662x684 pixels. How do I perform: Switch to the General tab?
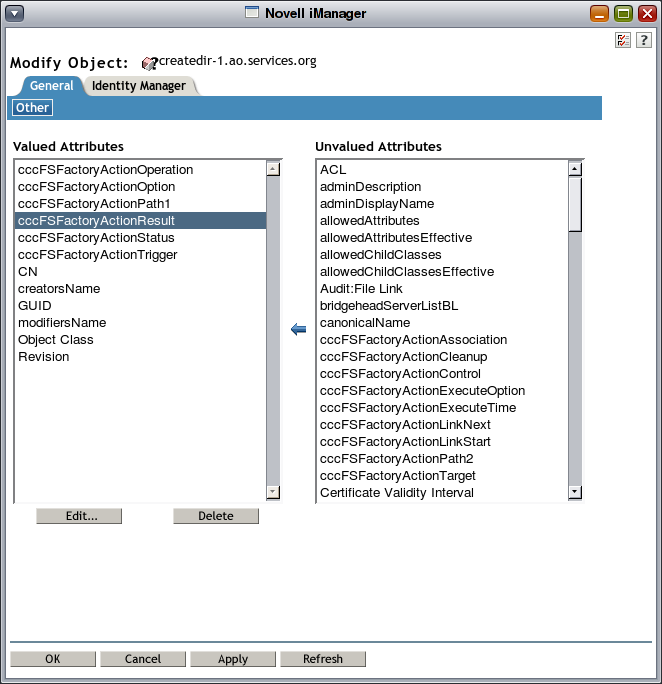[x=51, y=86]
